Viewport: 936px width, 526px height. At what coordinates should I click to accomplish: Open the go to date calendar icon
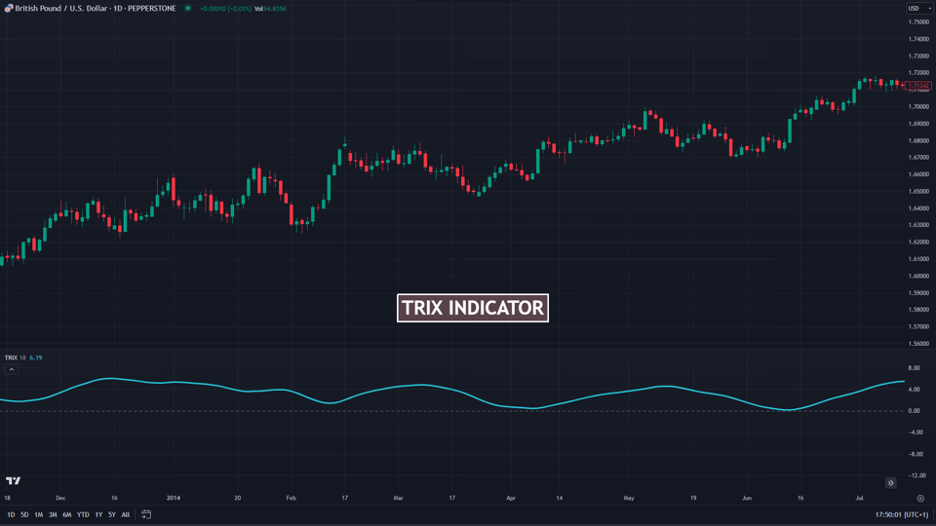[x=146, y=514]
